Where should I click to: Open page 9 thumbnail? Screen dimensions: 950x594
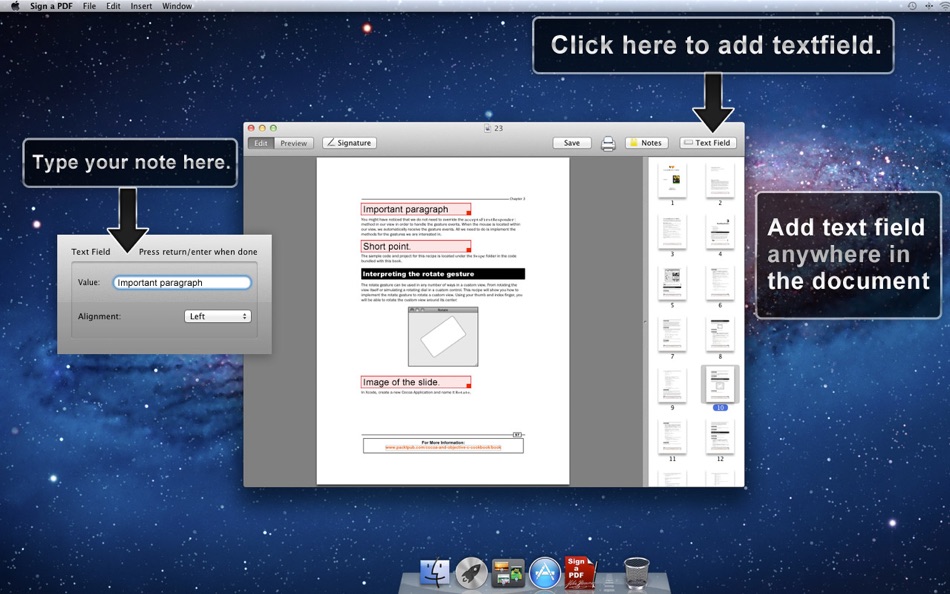pyautogui.click(x=673, y=385)
